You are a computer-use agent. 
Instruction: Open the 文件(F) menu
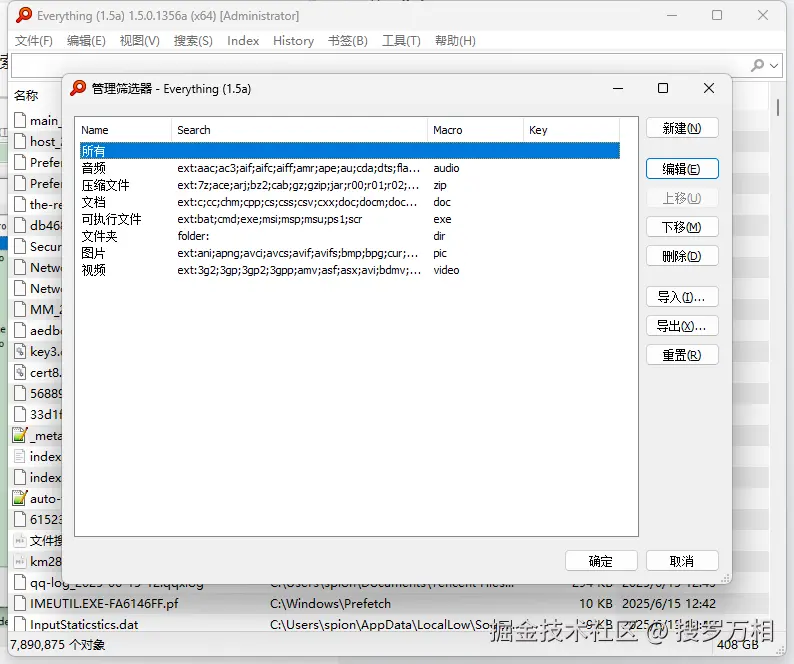pos(33,41)
